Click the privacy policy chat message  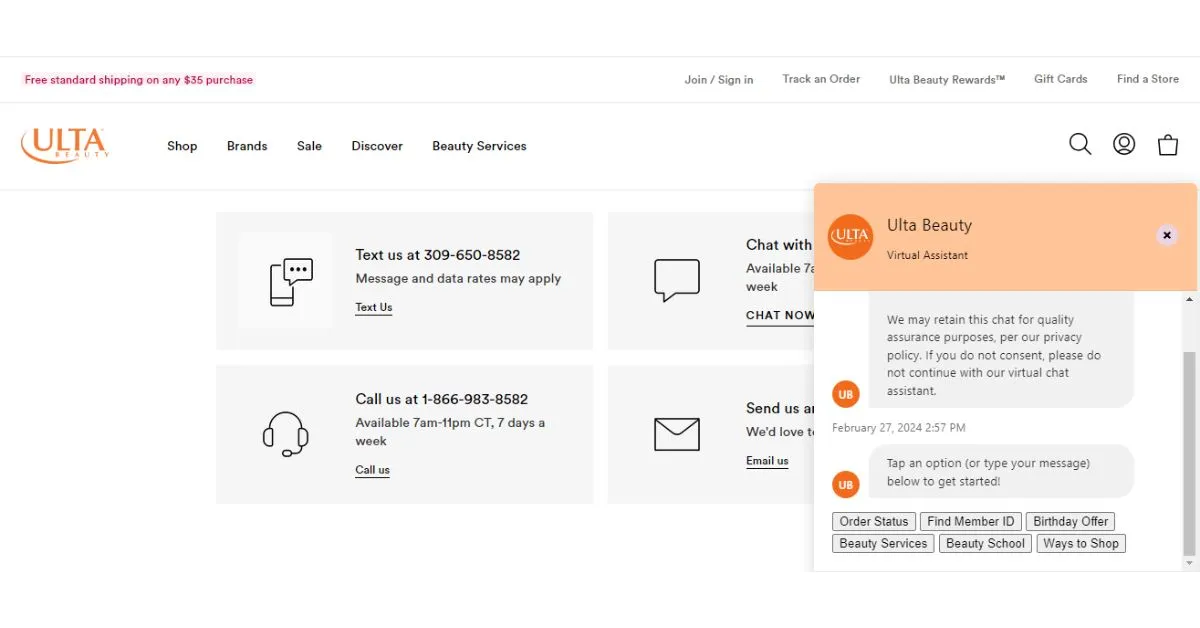point(1001,350)
